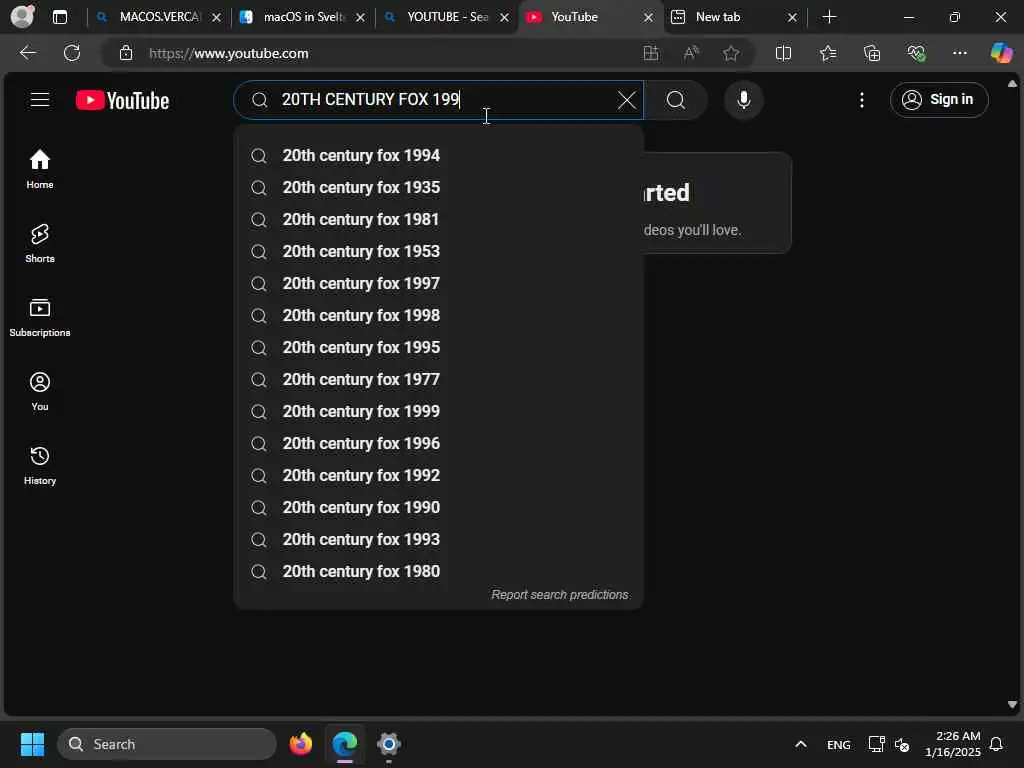The image size is (1024, 768).
Task: Open Copilot sidebar
Action: click(x=1001, y=53)
